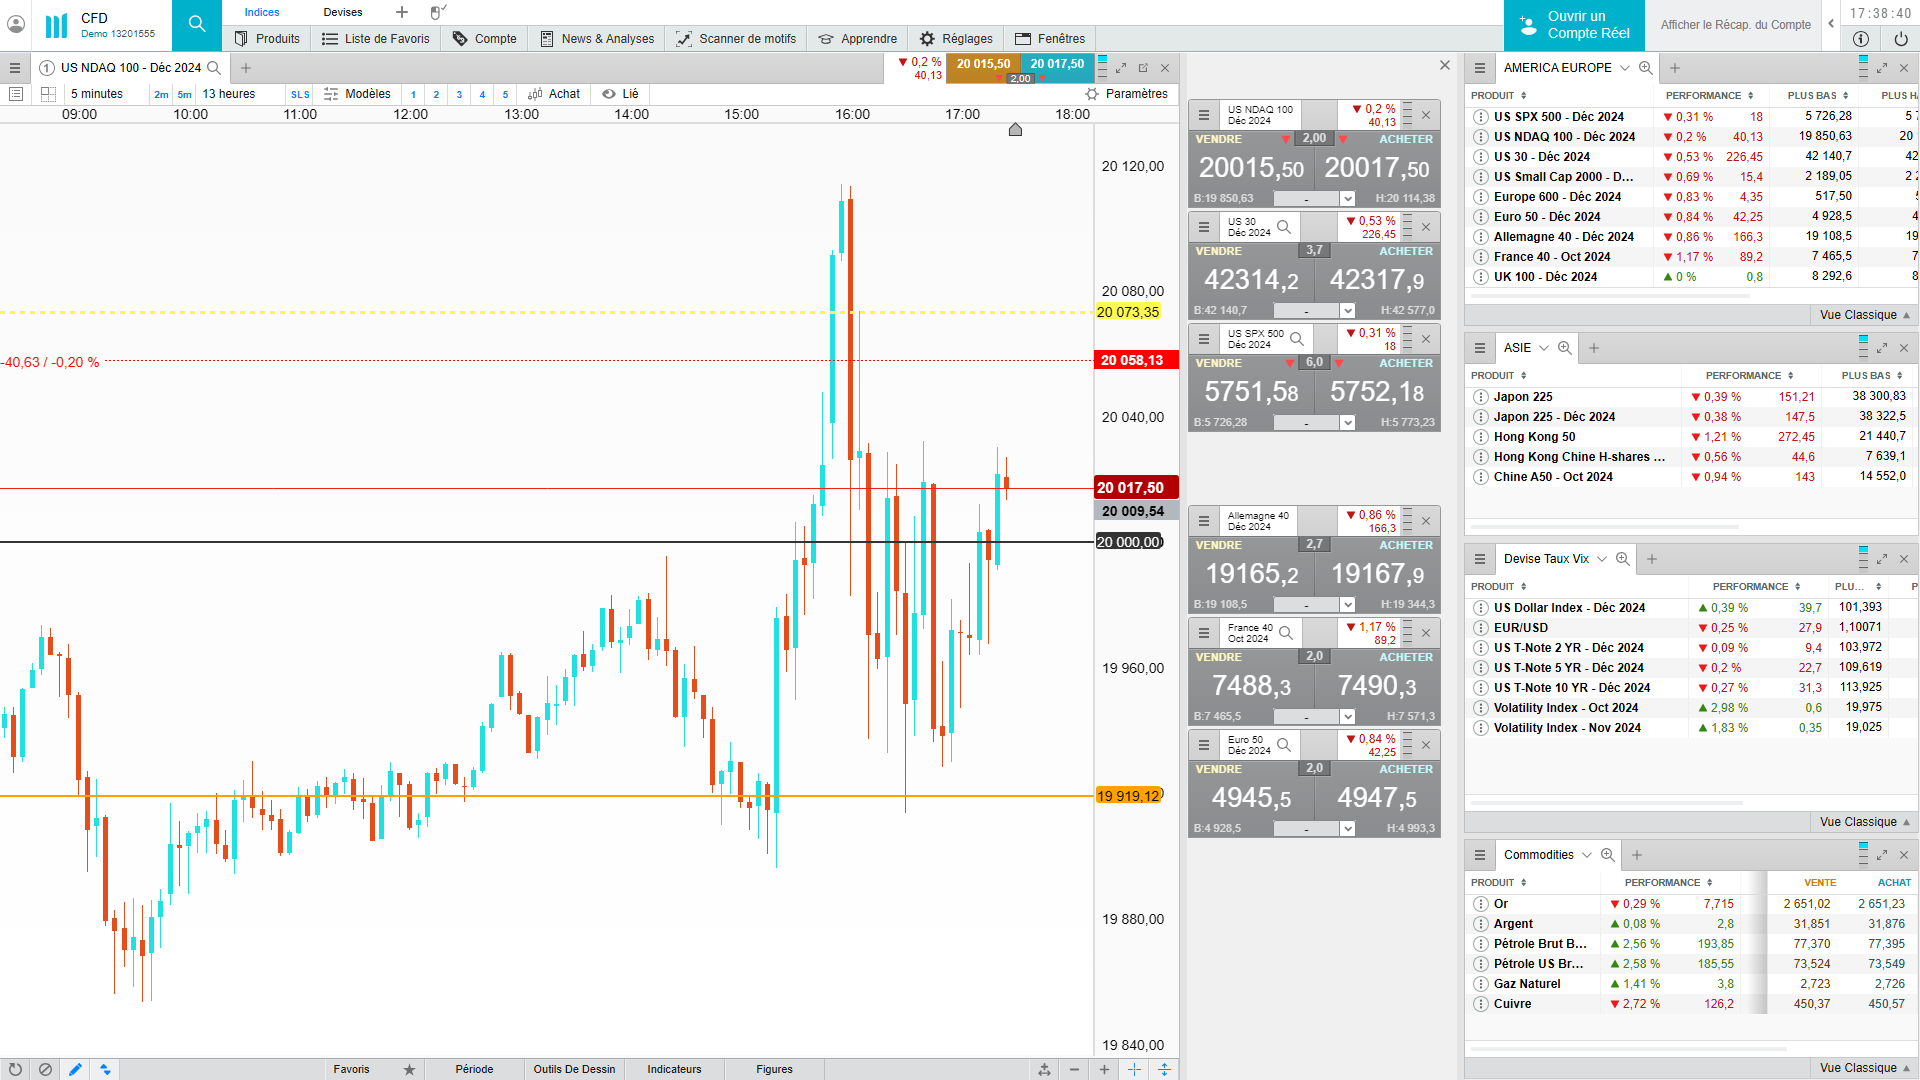The height and width of the screenshot is (1080, 1920).
Task: Click the power logout icon
Action: point(1900,39)
